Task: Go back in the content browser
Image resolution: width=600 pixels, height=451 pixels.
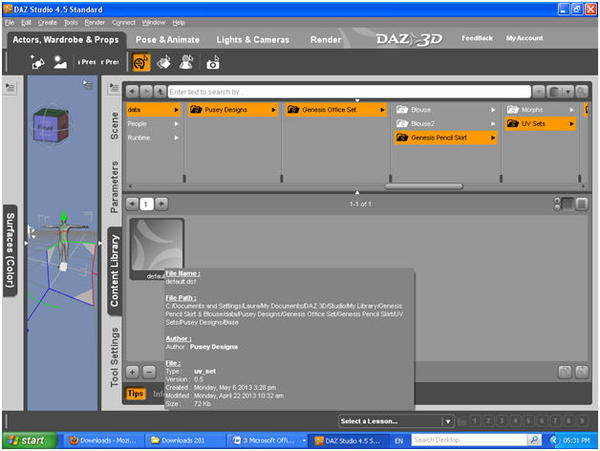Action: point(132,92)
